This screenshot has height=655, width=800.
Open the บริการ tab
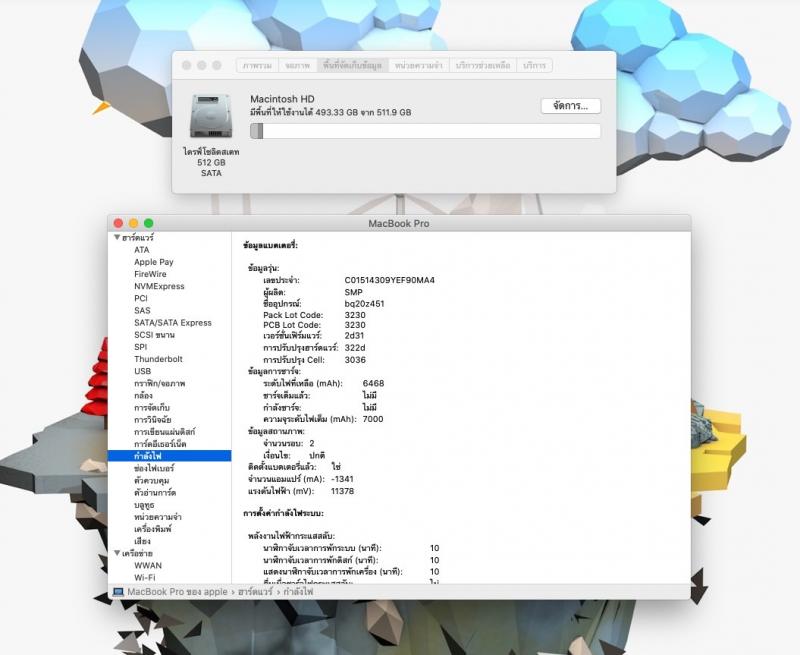pos(534,65)
